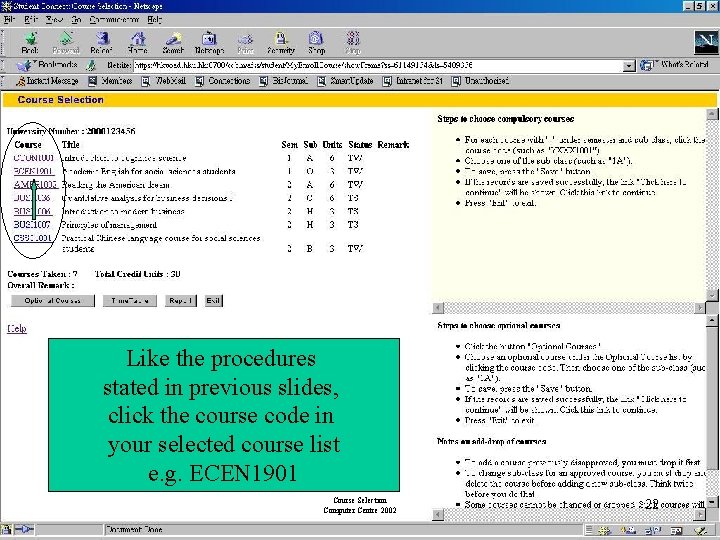Viewport: 720px width, 540px height.
Task: Click the Course Selection page header
Action: (x=61, y=100)
